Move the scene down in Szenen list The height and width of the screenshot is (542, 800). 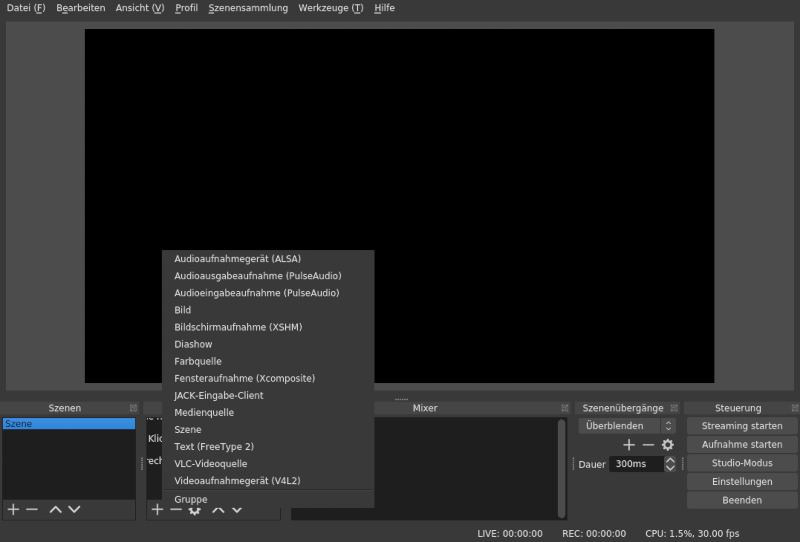74,509
